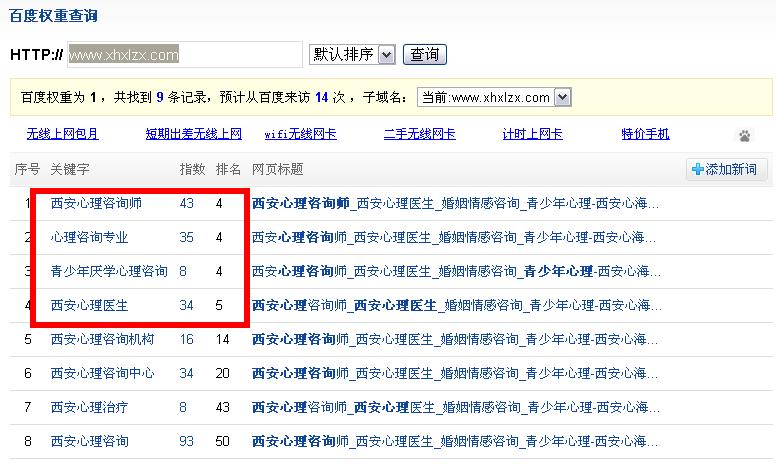
Task: Click the 添加新词 button with plus icon
Action: [724, 170]
